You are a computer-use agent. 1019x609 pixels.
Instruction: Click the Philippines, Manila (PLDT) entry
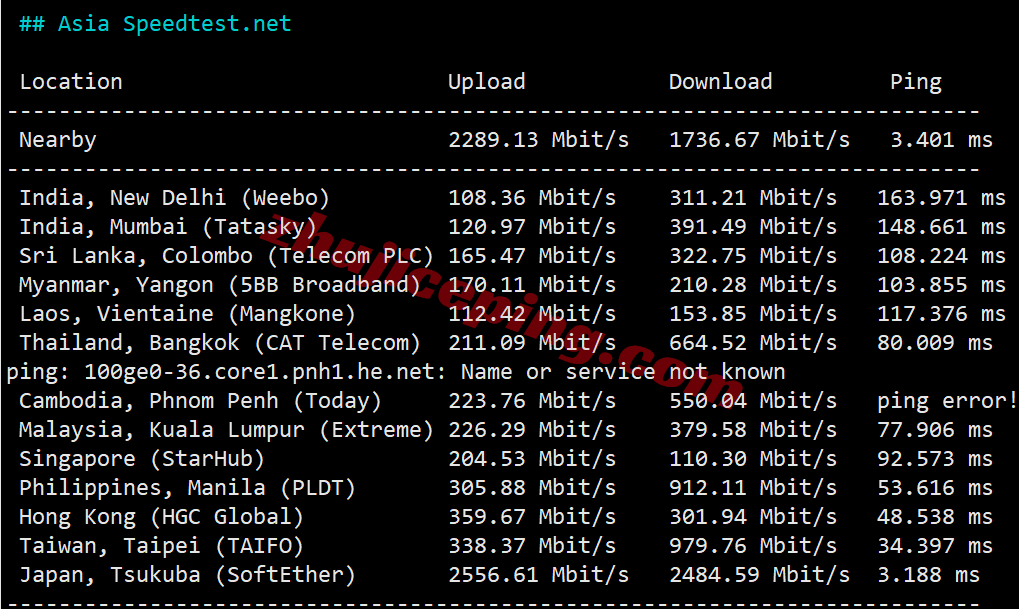187,488
